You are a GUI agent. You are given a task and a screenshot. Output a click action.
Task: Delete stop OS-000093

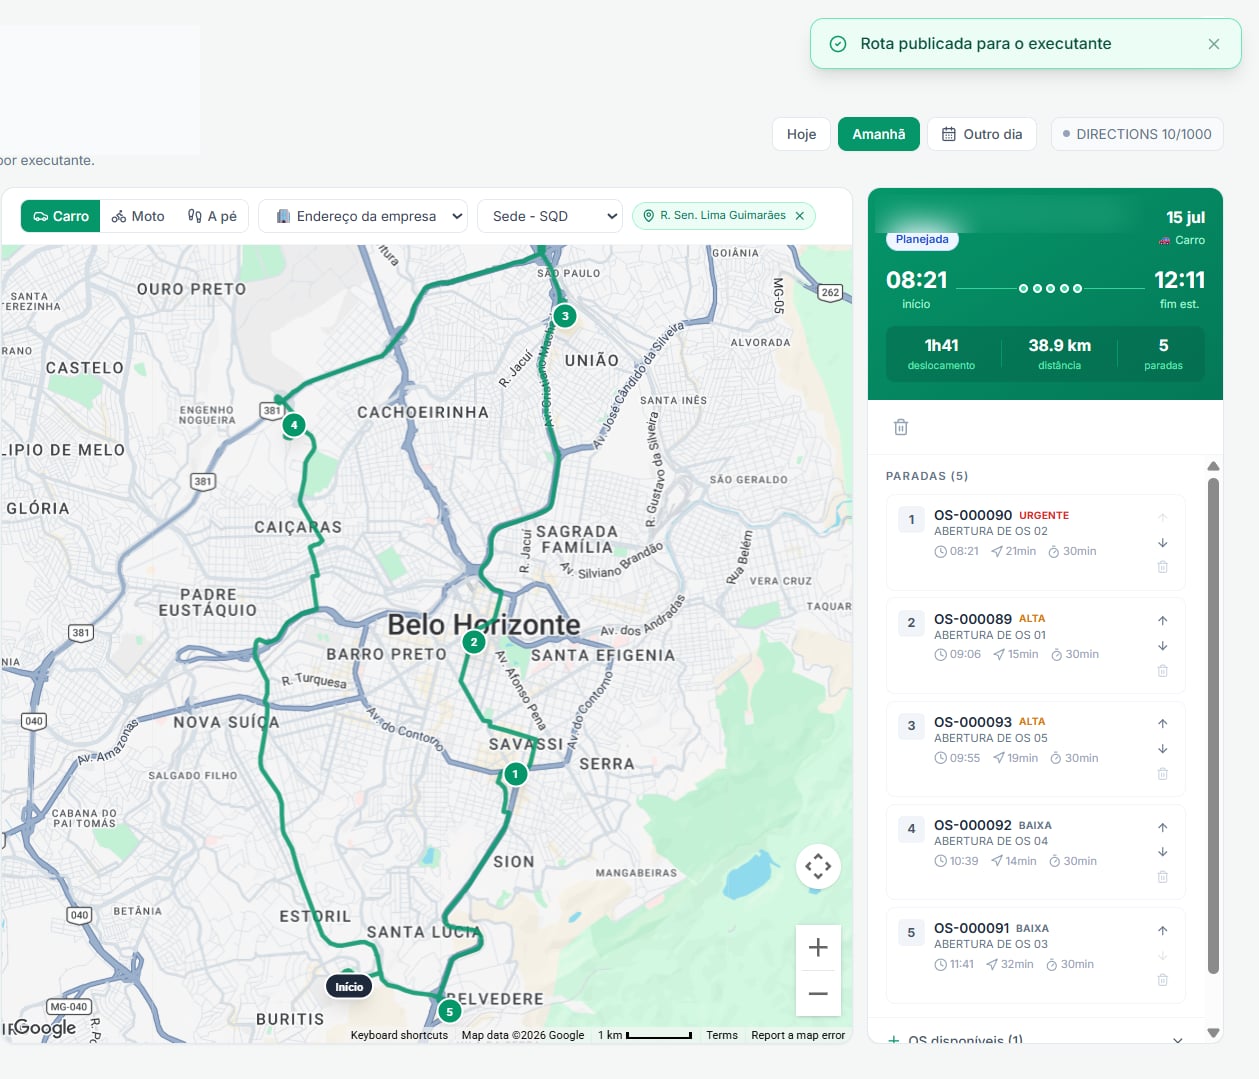(x=1163, y=774)
